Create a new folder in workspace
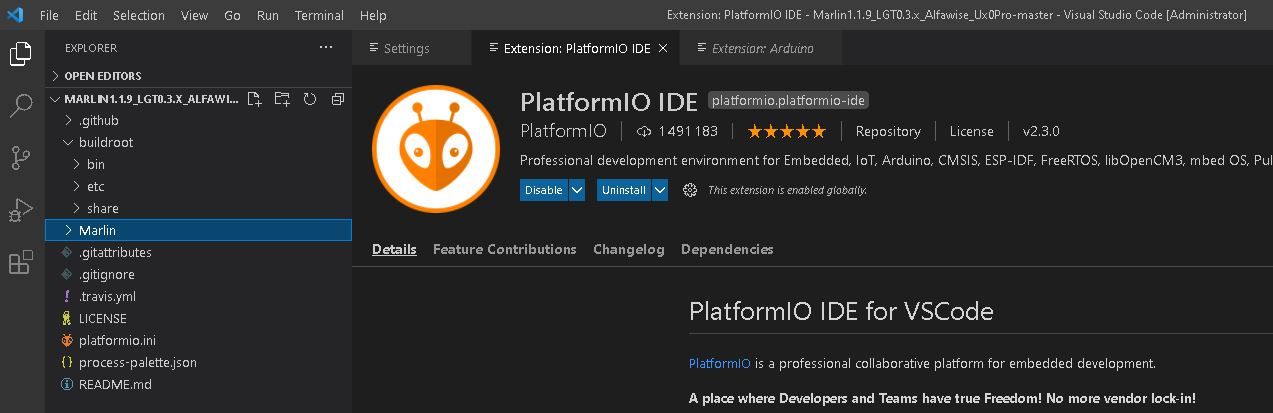Viewport: 1273px width, 413px height. [282, 99]
